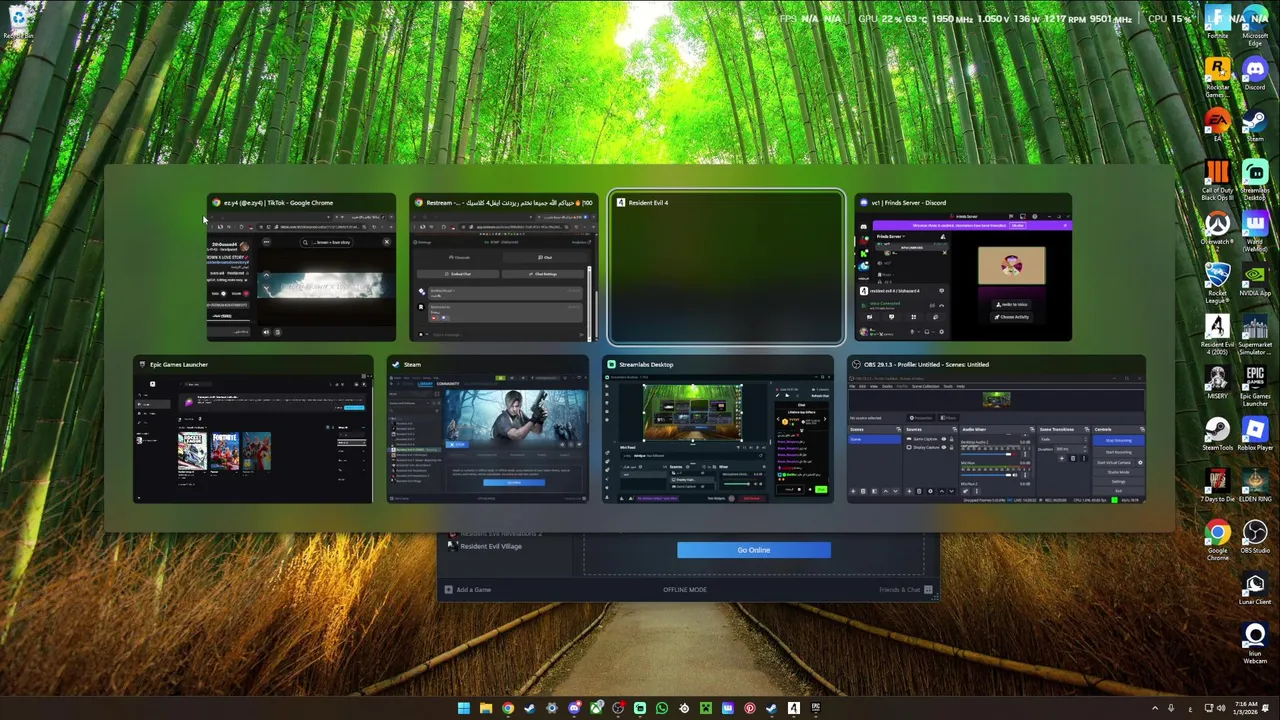1280x720 pixels.
Task: Select the NVIDIA App desktop shortcut
Action: coord(1255,280)
